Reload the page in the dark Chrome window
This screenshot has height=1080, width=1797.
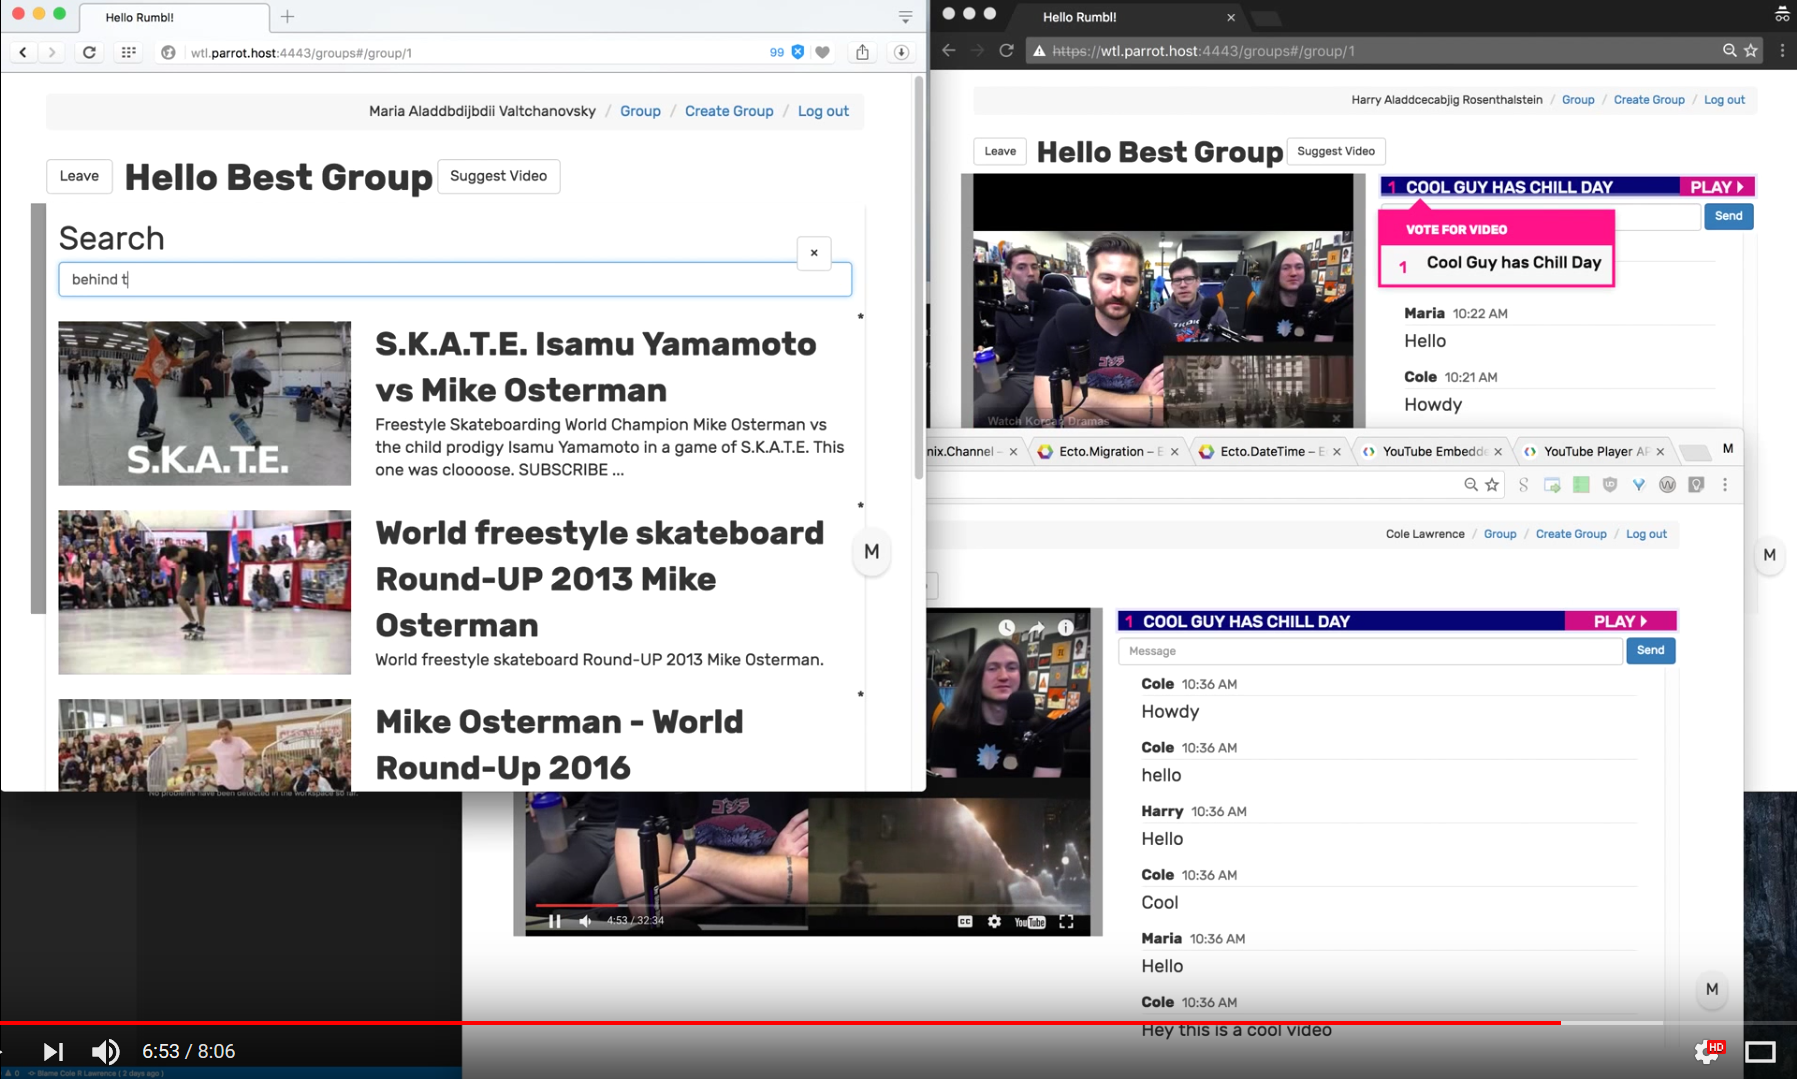point(1006,50)
